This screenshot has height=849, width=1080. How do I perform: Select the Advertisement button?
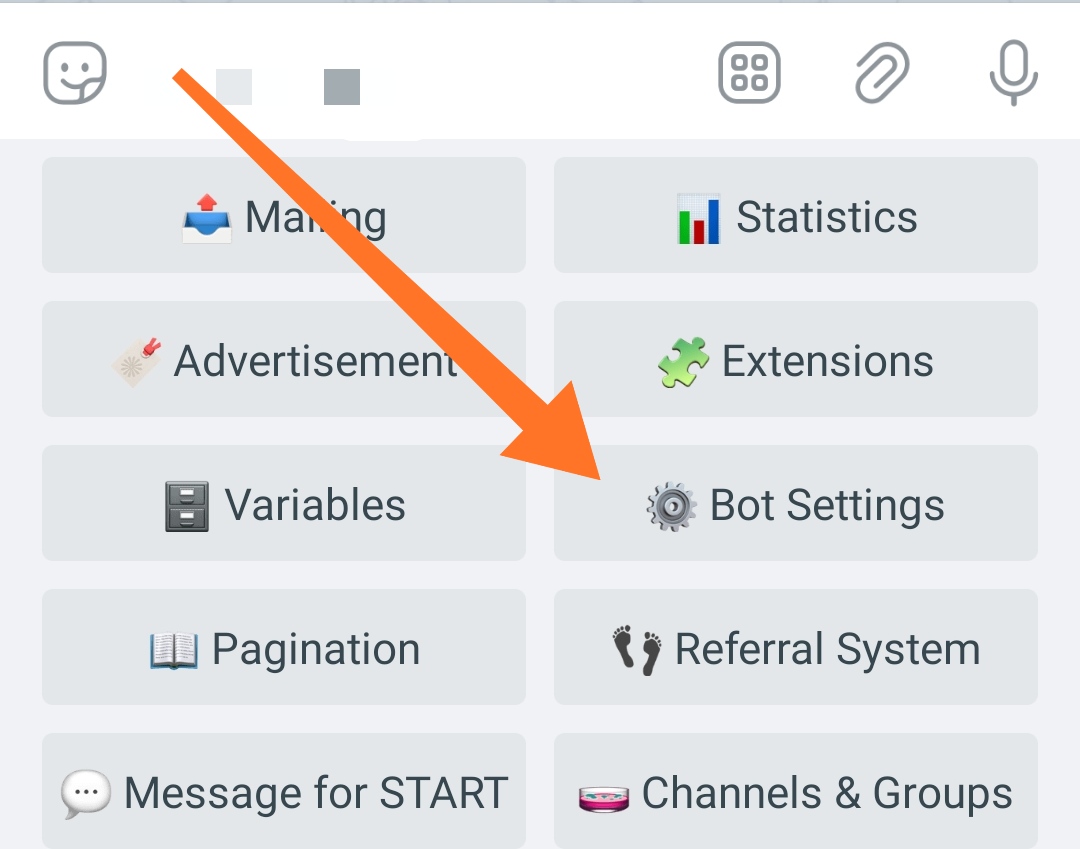[x=284, y=359]
